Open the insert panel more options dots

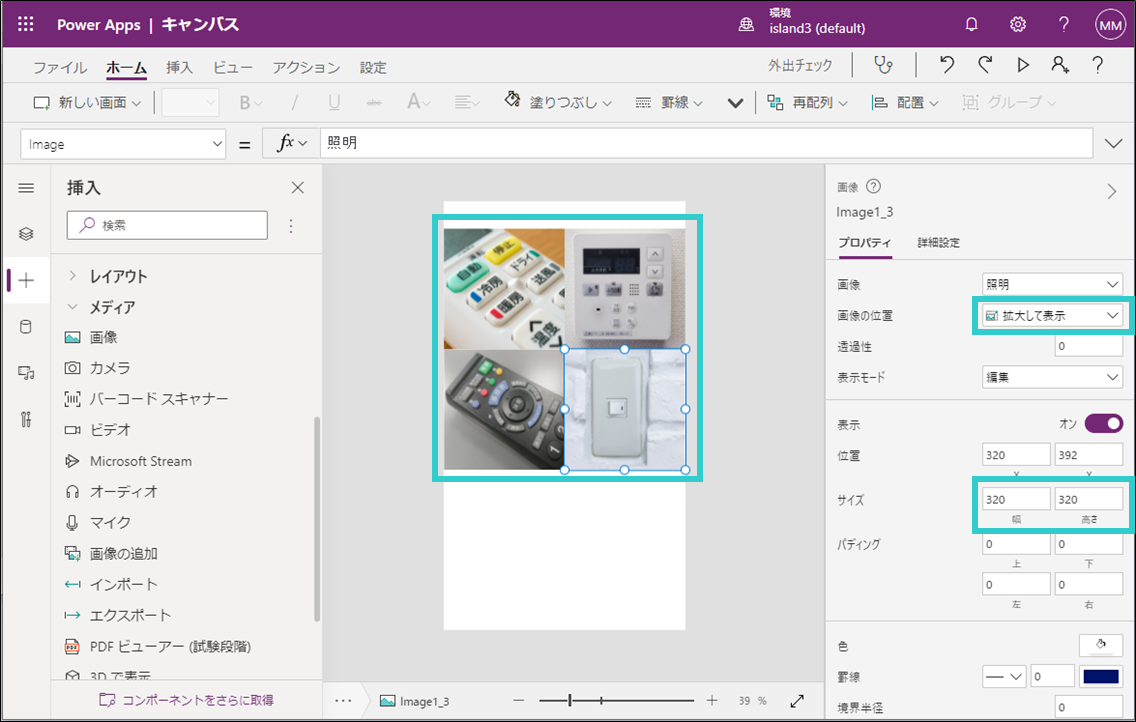point(291,226)
